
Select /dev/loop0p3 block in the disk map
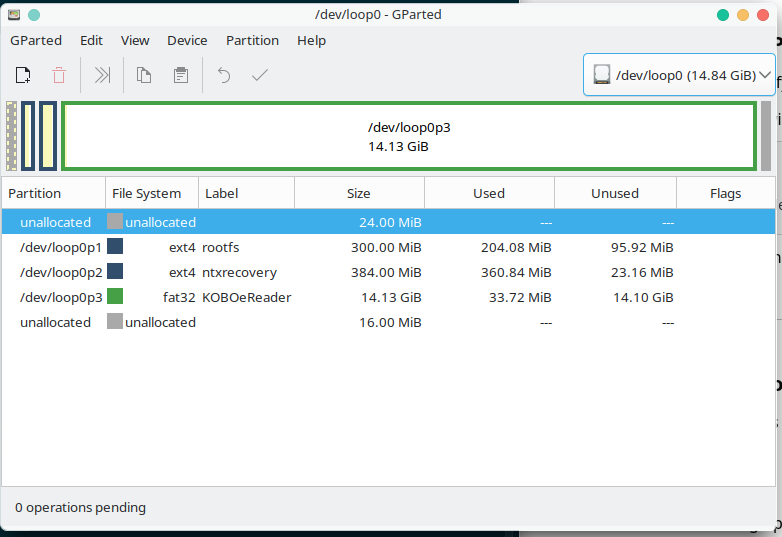(408, 136)
